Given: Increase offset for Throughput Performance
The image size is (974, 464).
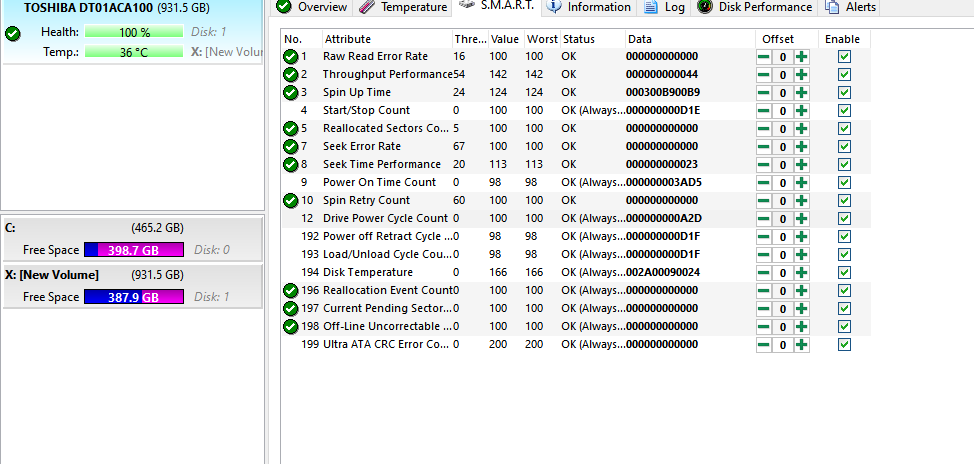Looking at the screenshot, I should point(802,75).
